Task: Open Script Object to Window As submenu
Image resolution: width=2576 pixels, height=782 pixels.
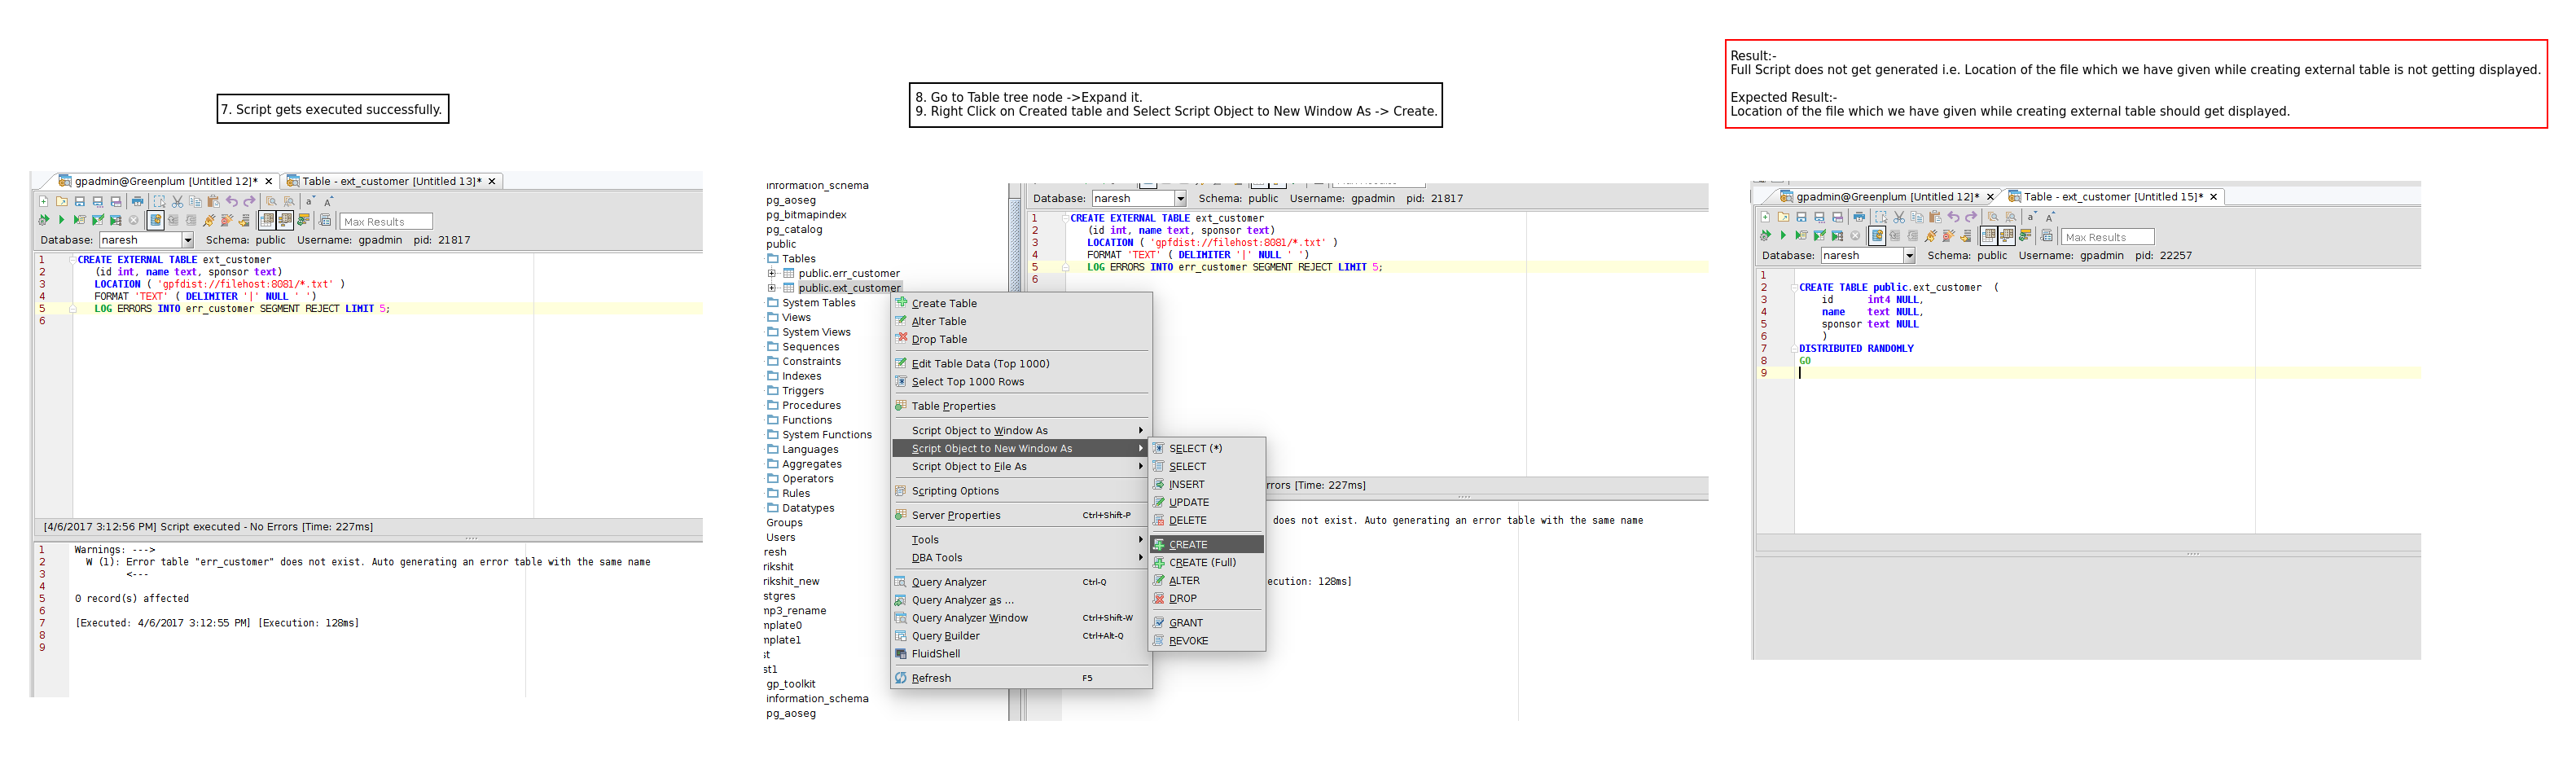Action: tap(1020, 431)
